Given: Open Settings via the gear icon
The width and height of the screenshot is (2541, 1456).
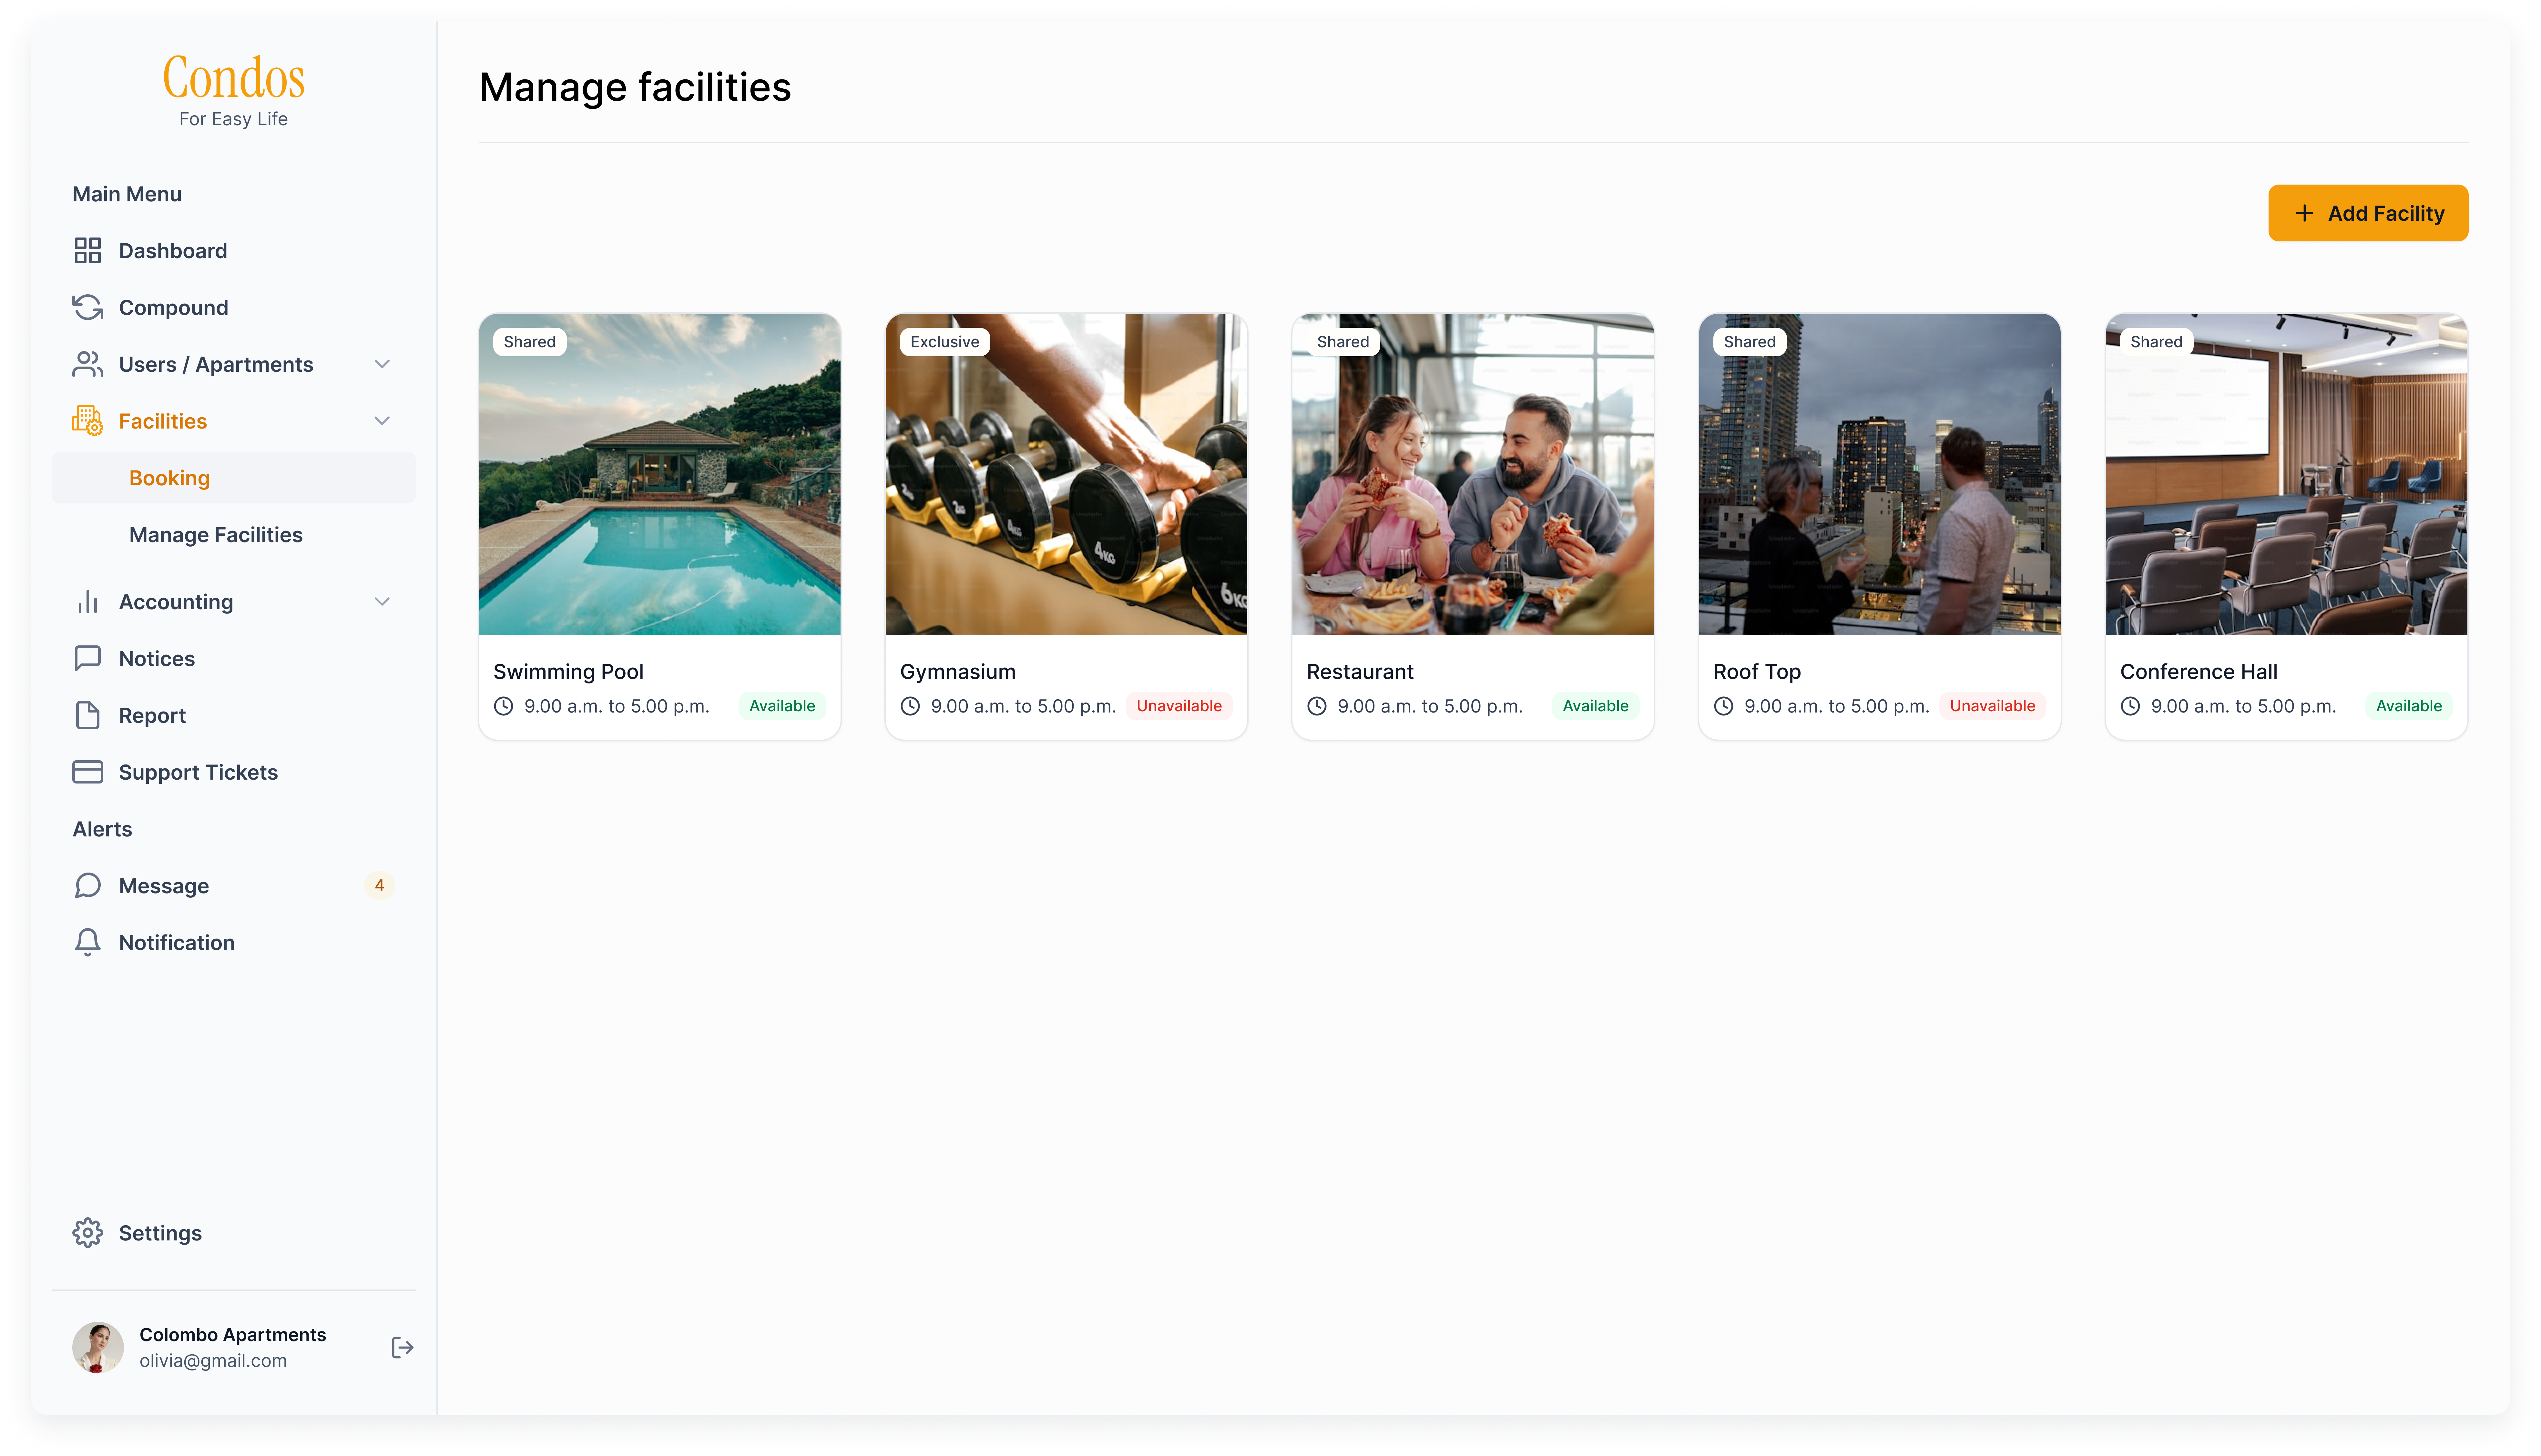Looking at the screenshot, I should pos(88,1233).
